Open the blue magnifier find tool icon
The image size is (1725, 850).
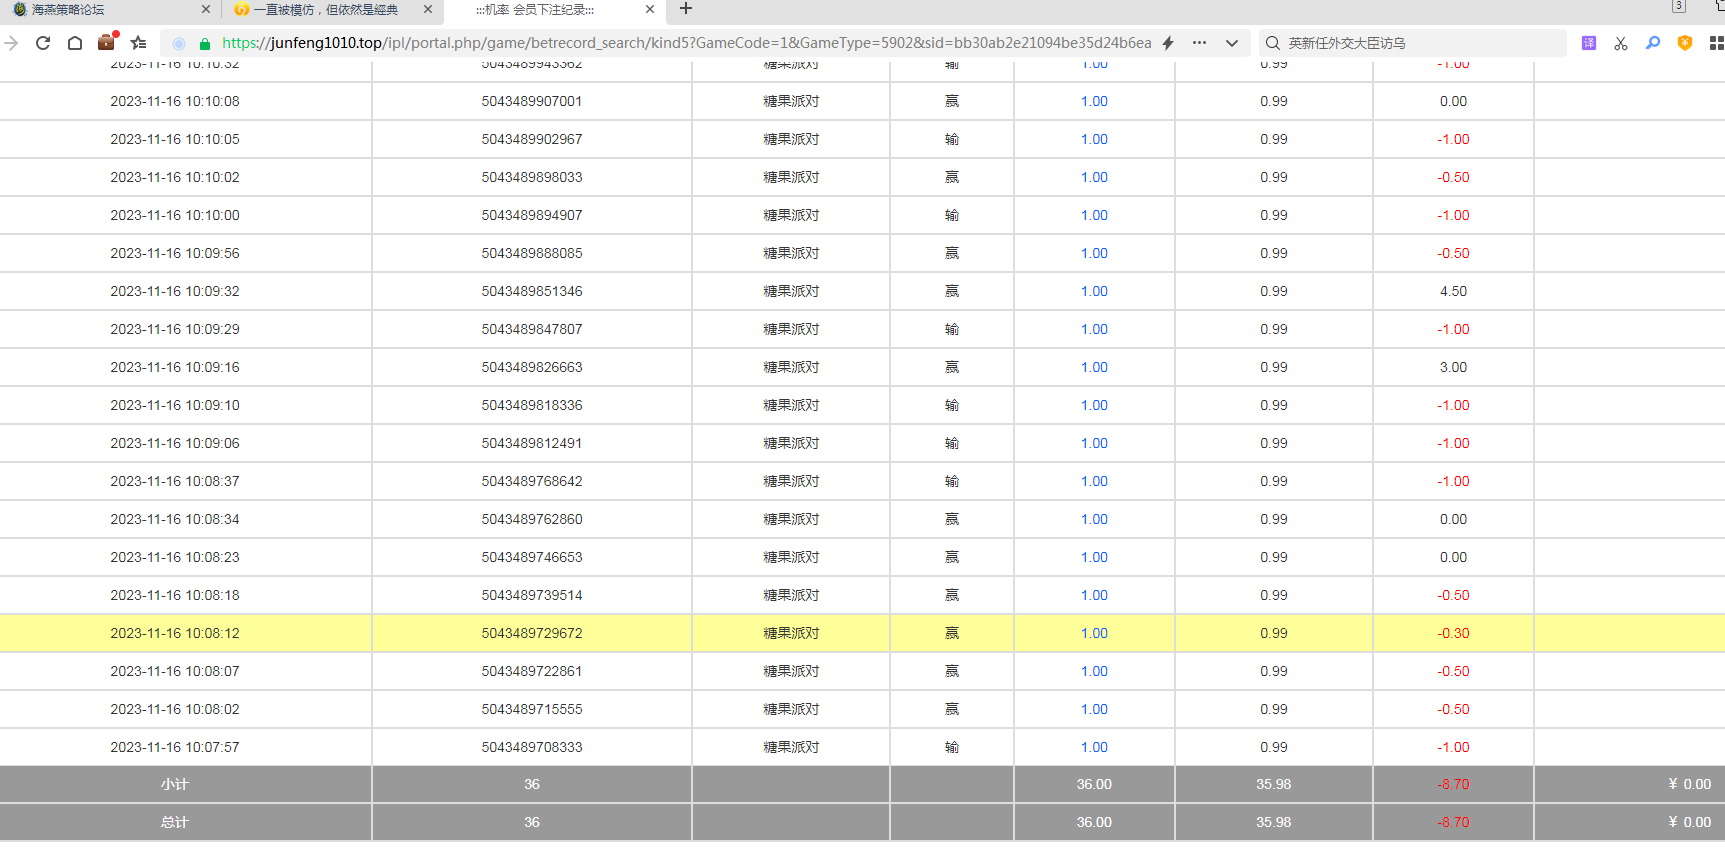click(1653, 43)
